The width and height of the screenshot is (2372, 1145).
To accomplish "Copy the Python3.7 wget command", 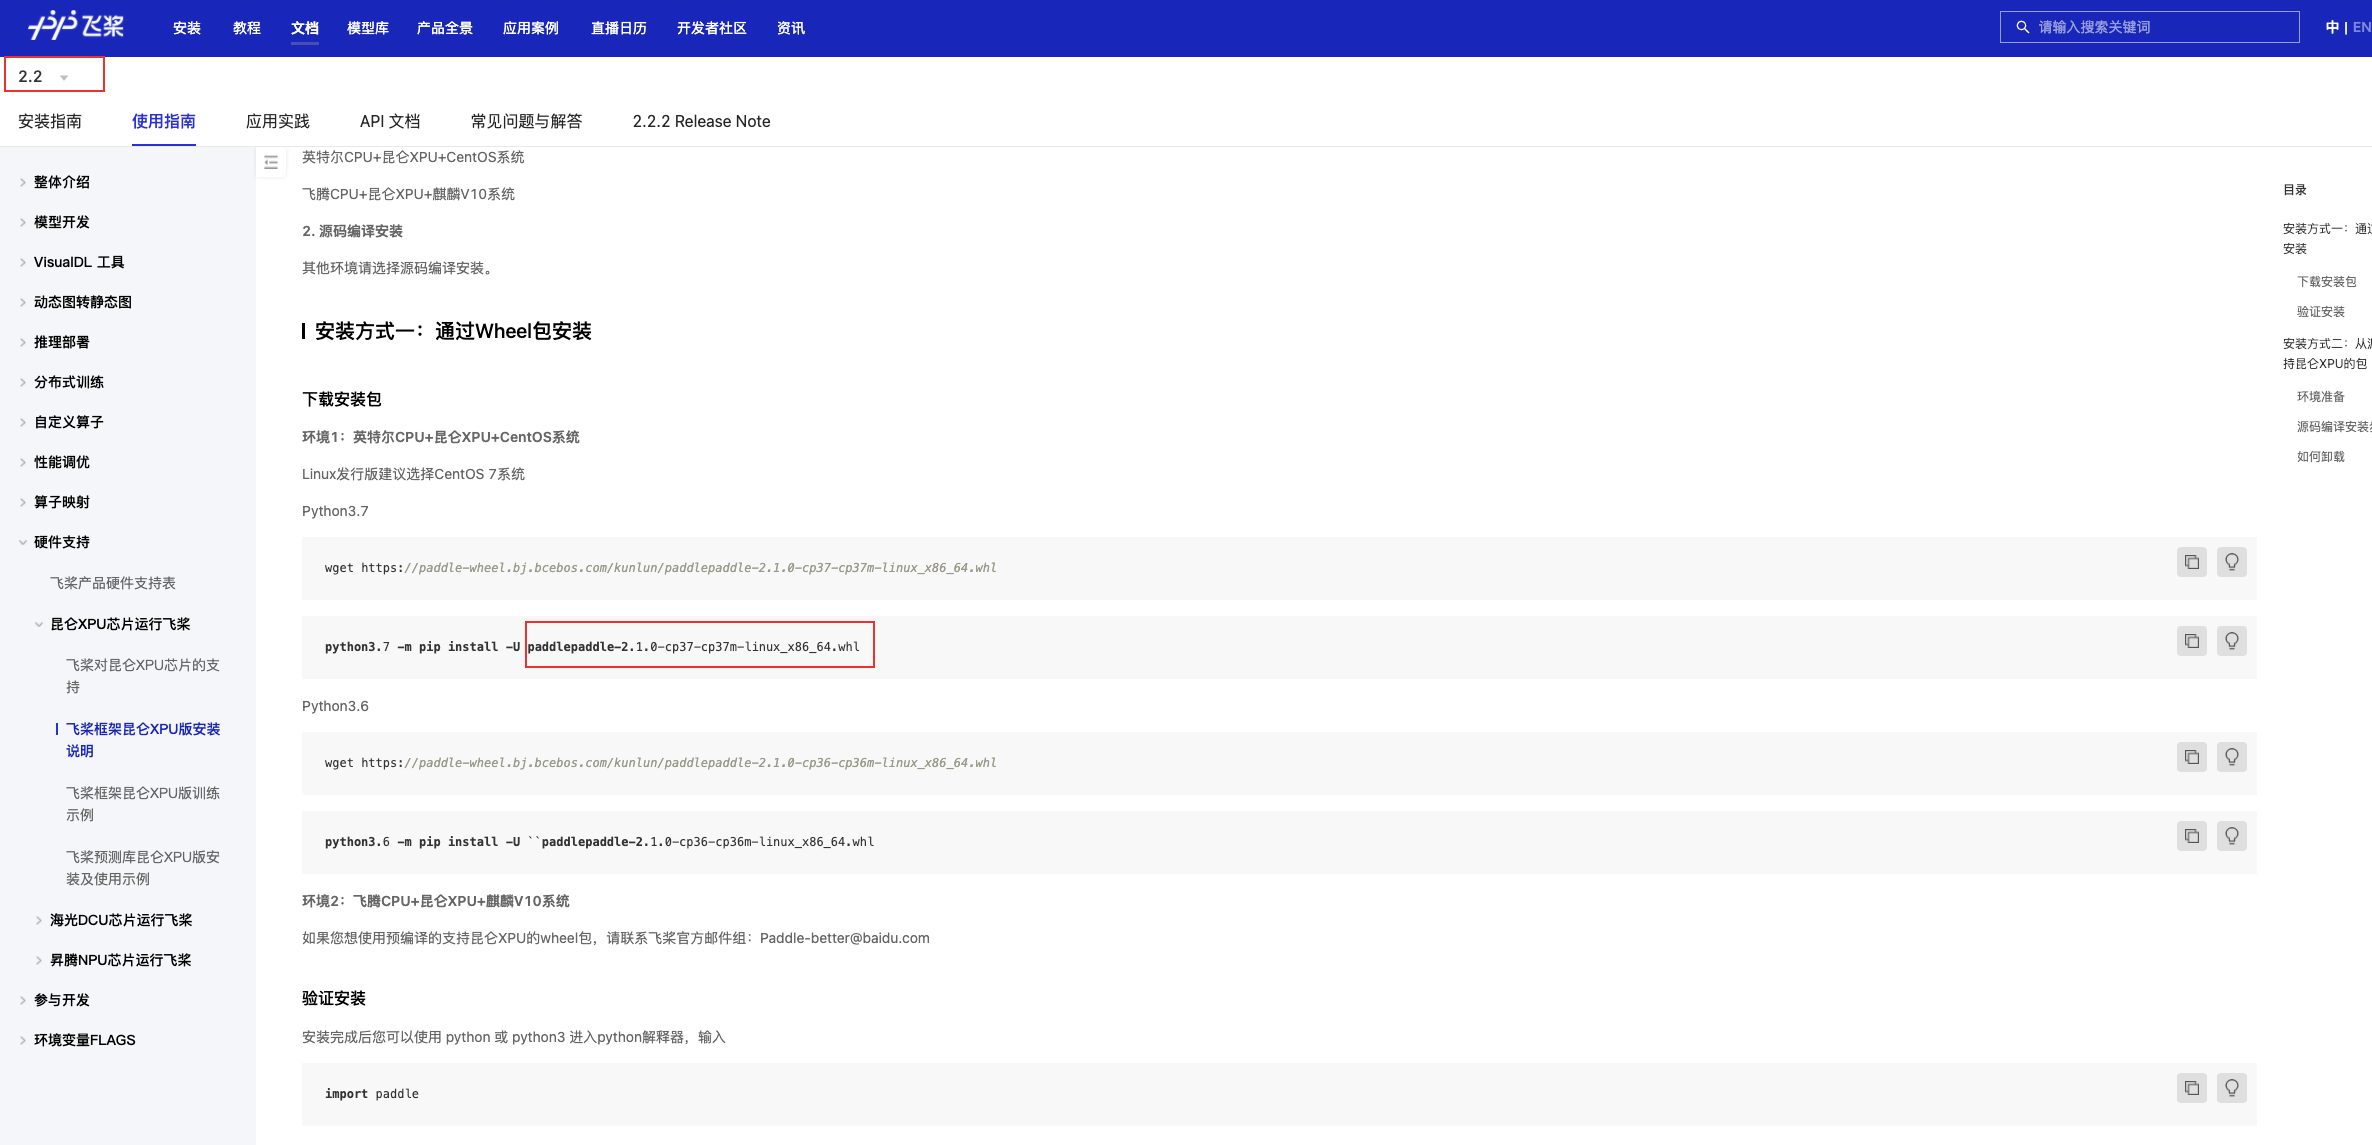I will pos(2192,562).
